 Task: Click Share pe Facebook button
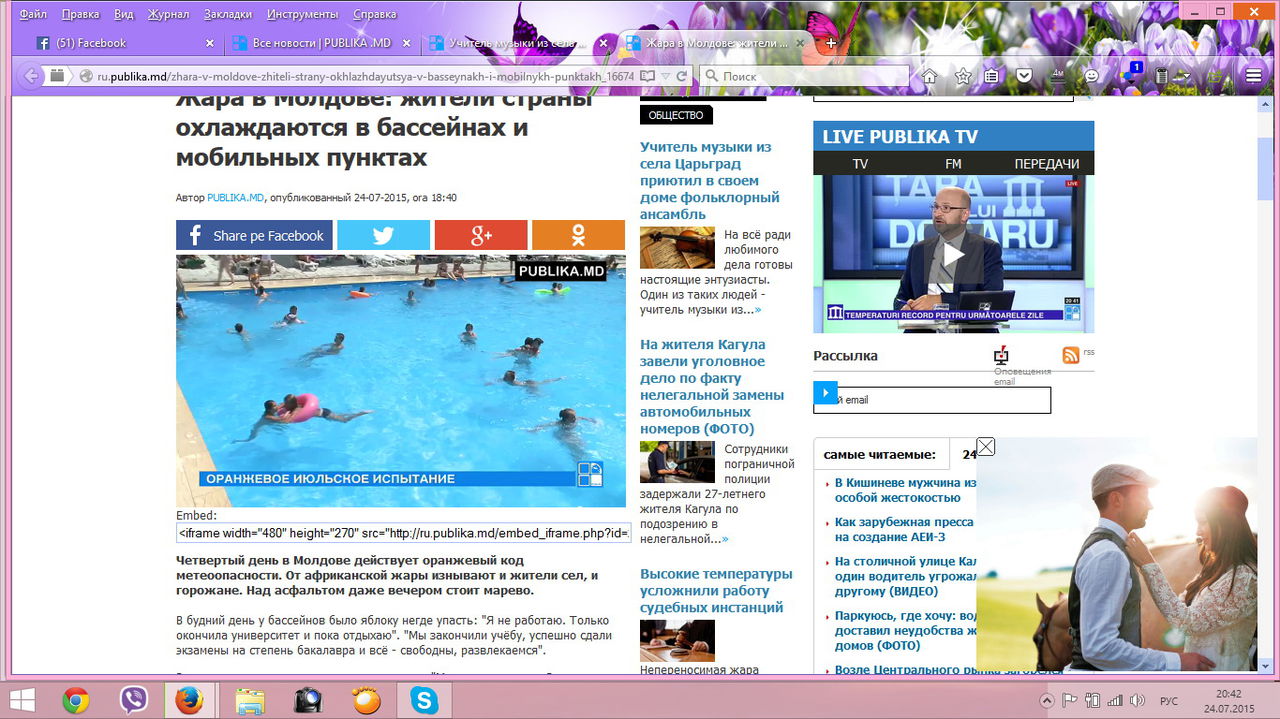tap(254, 235)
